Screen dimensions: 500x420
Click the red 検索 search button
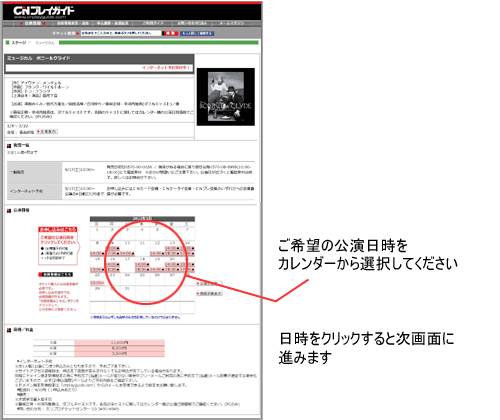(x=171, y=33)
